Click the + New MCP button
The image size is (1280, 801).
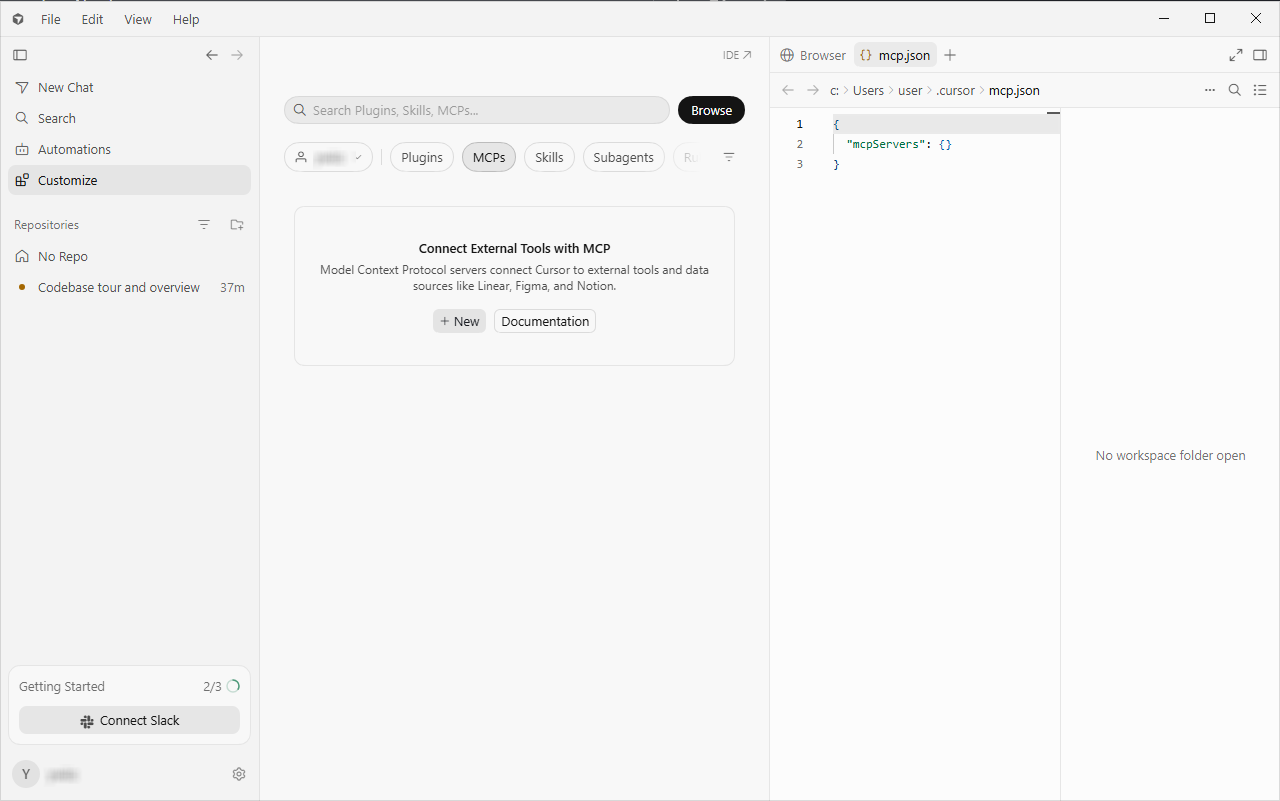(x=459, y=321)
